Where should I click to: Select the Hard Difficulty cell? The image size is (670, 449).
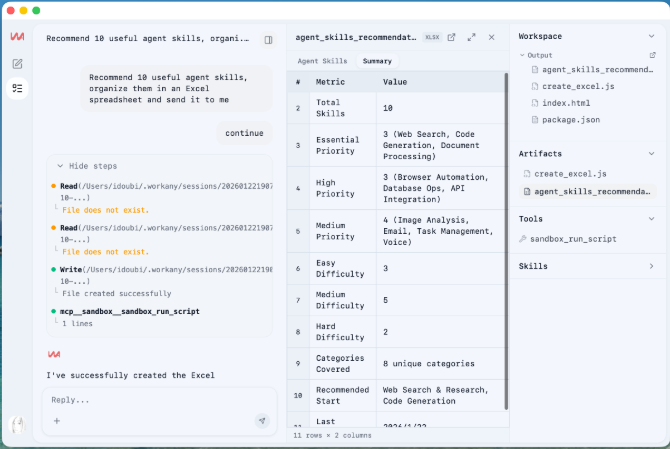(343, 332)
